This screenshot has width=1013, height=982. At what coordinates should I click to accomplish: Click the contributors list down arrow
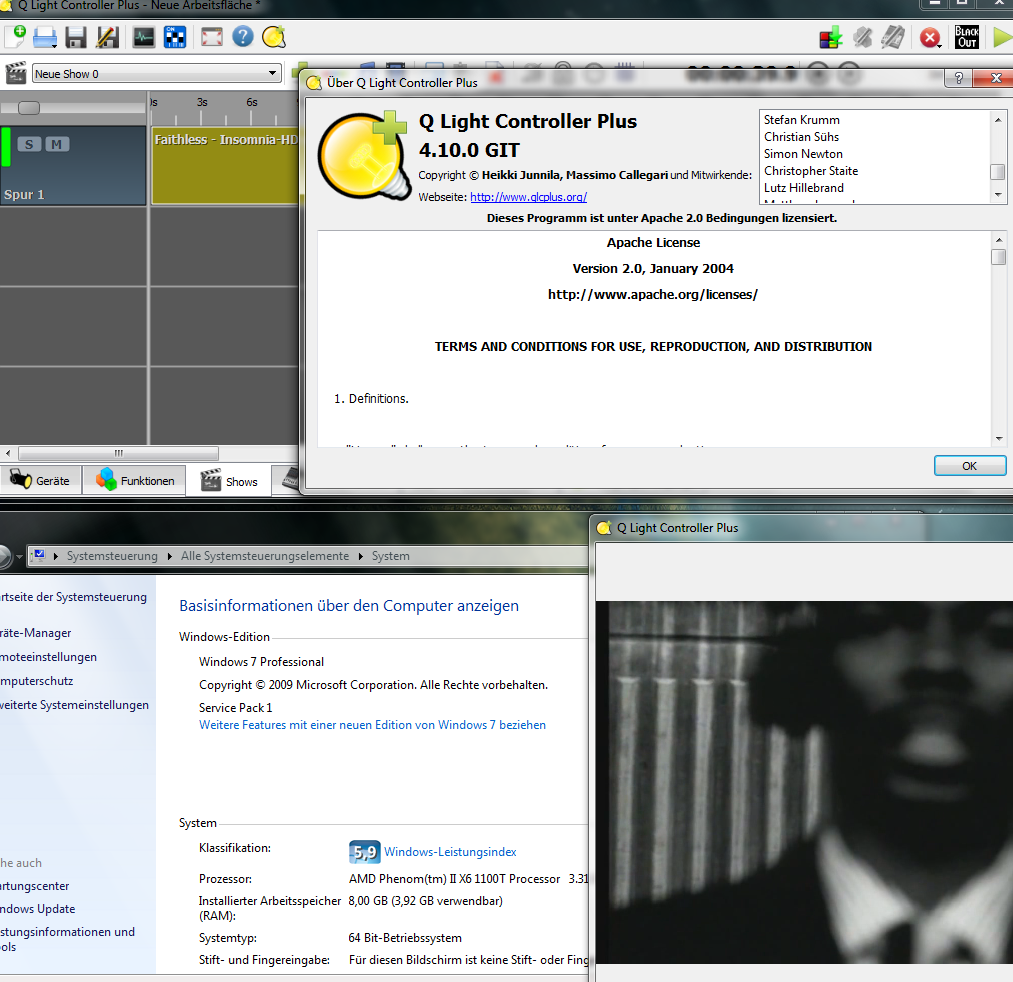(998, 194)
